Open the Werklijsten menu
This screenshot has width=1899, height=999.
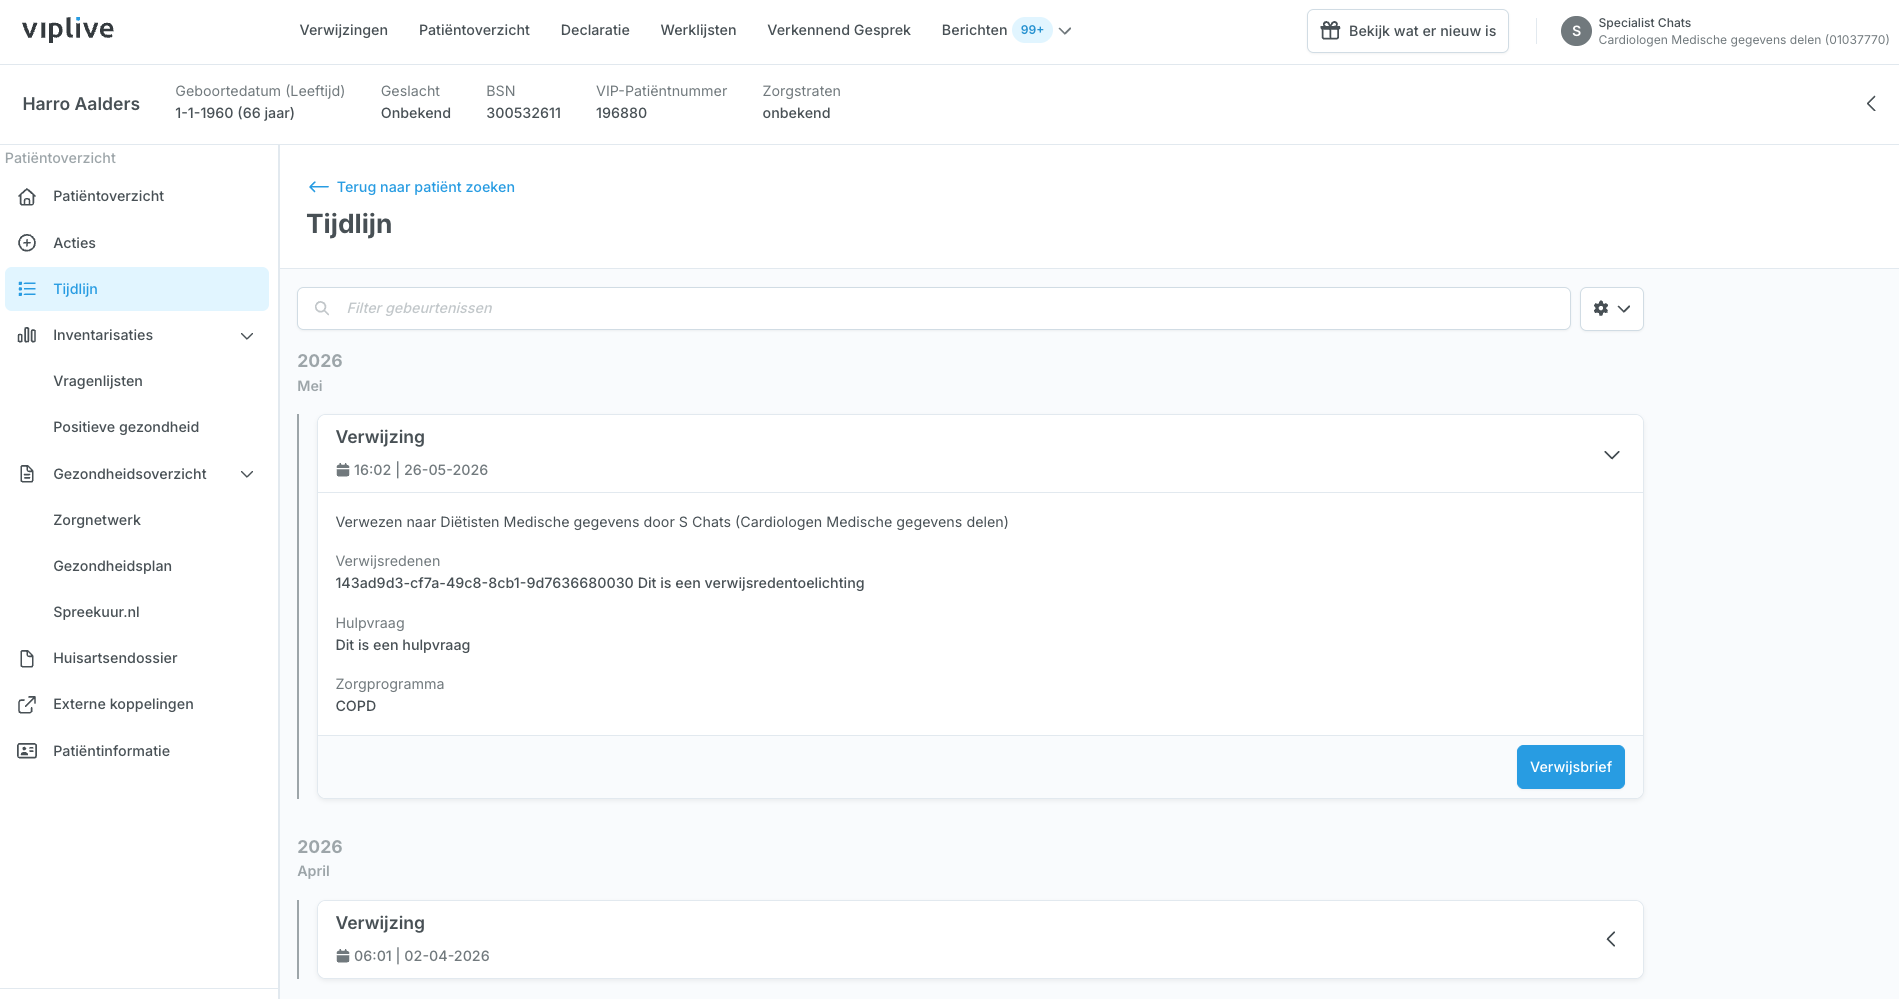click(698, 30)
